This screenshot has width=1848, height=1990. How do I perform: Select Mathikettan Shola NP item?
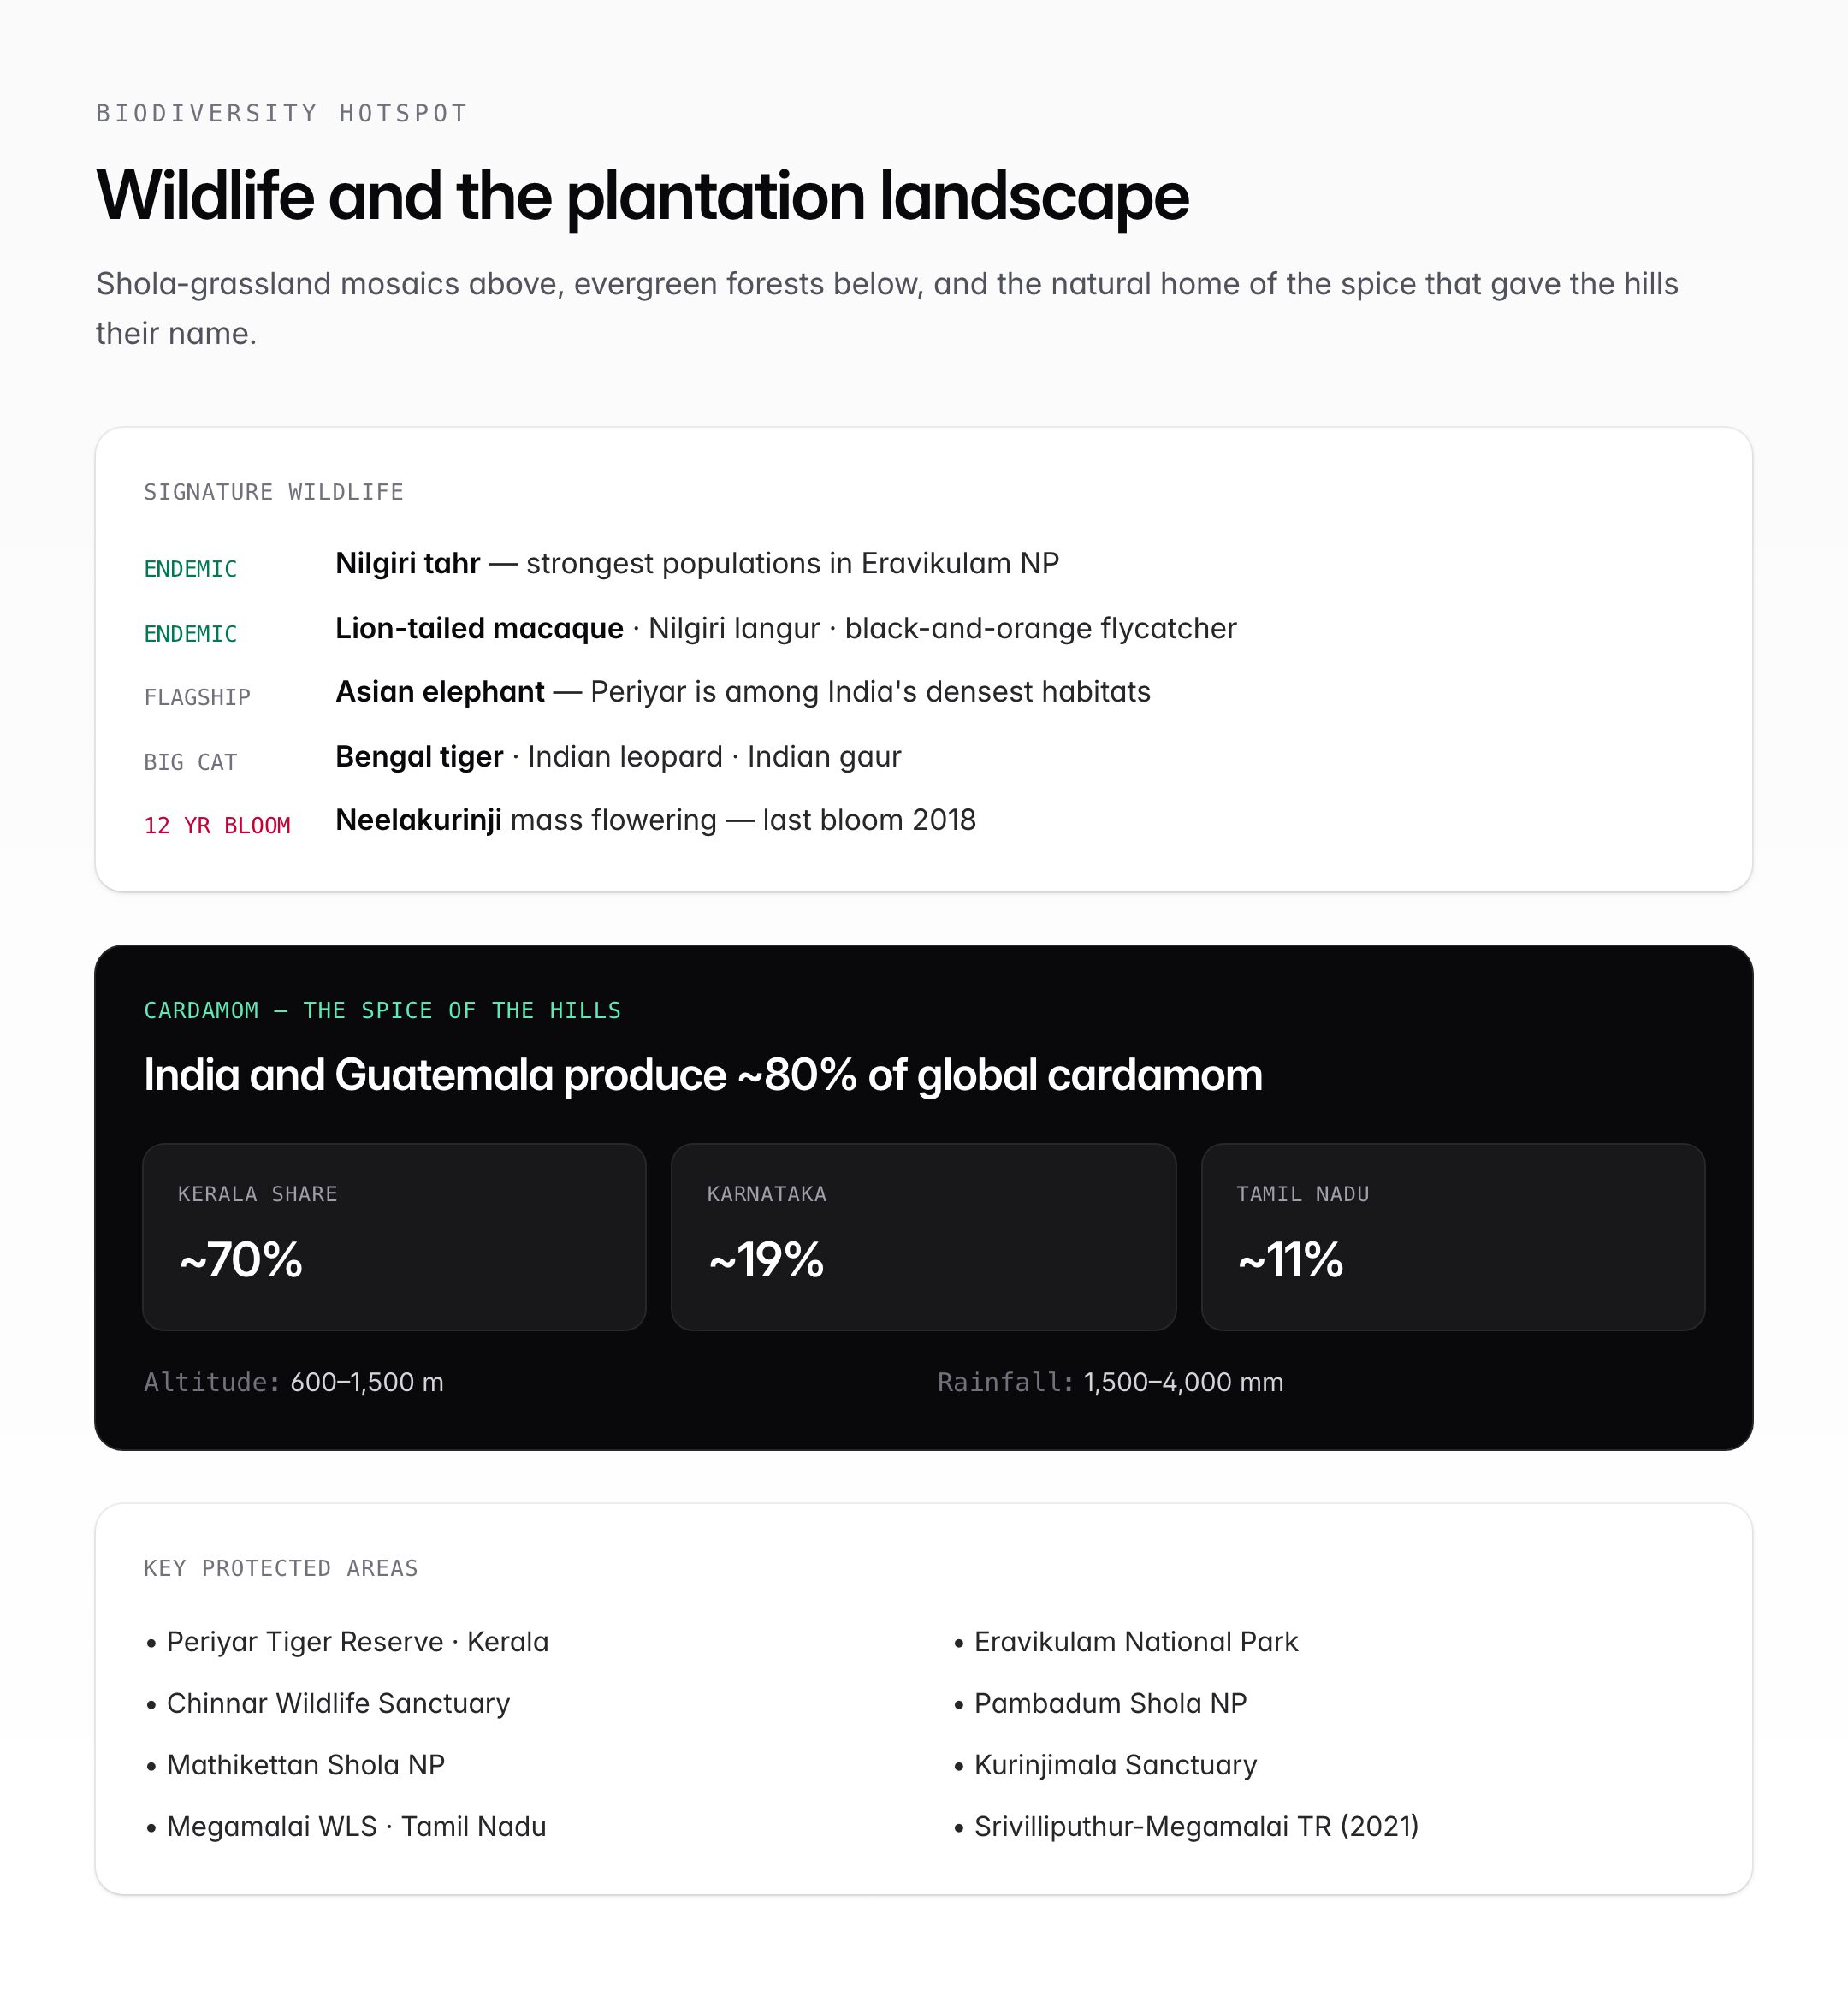(295, 1766)
